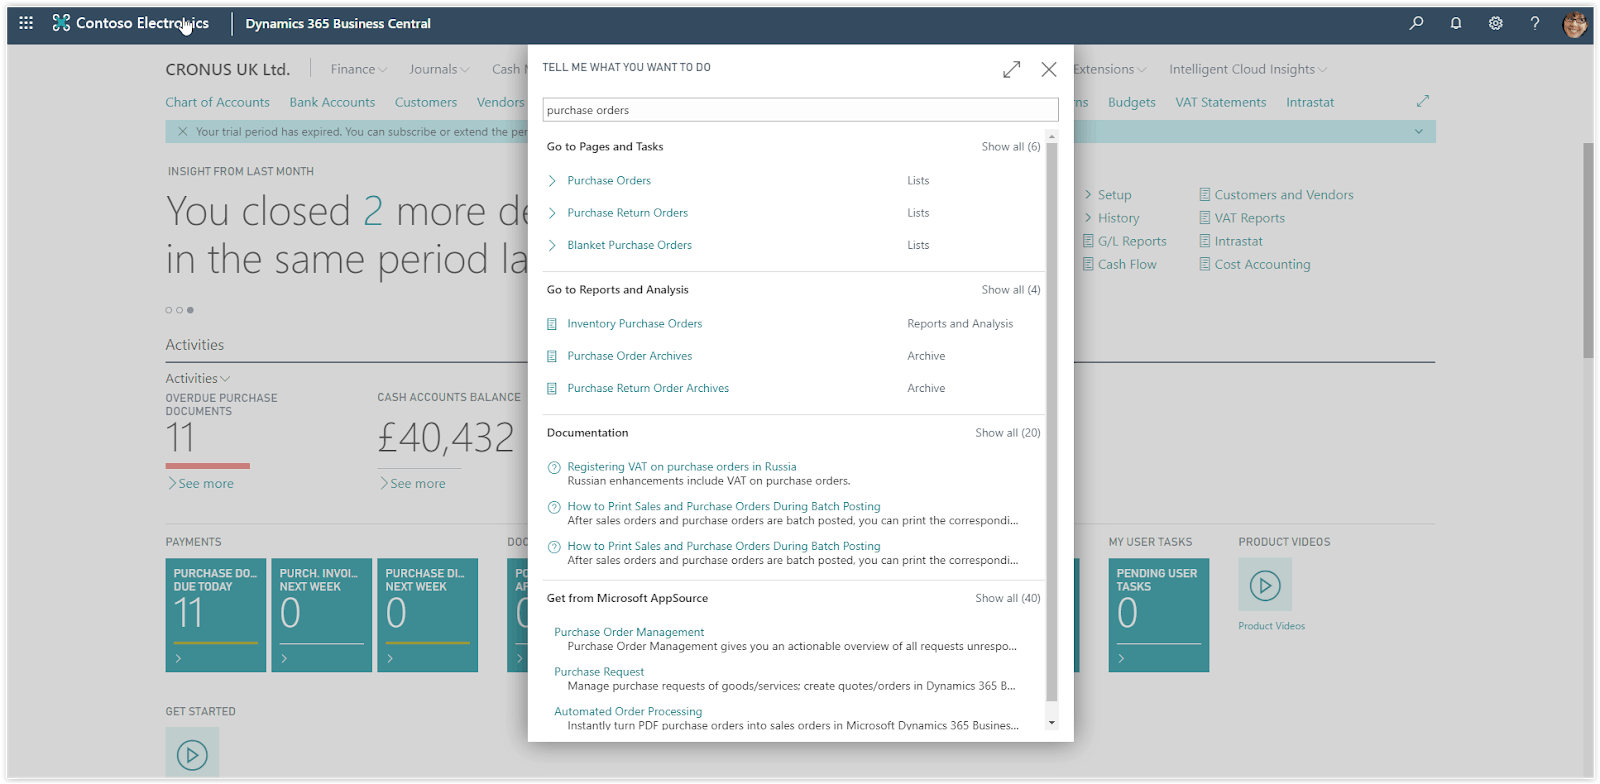See more under Cash Accounts Balance
The height and width of the screenshot is (784, 1600).
pos(413,484)
